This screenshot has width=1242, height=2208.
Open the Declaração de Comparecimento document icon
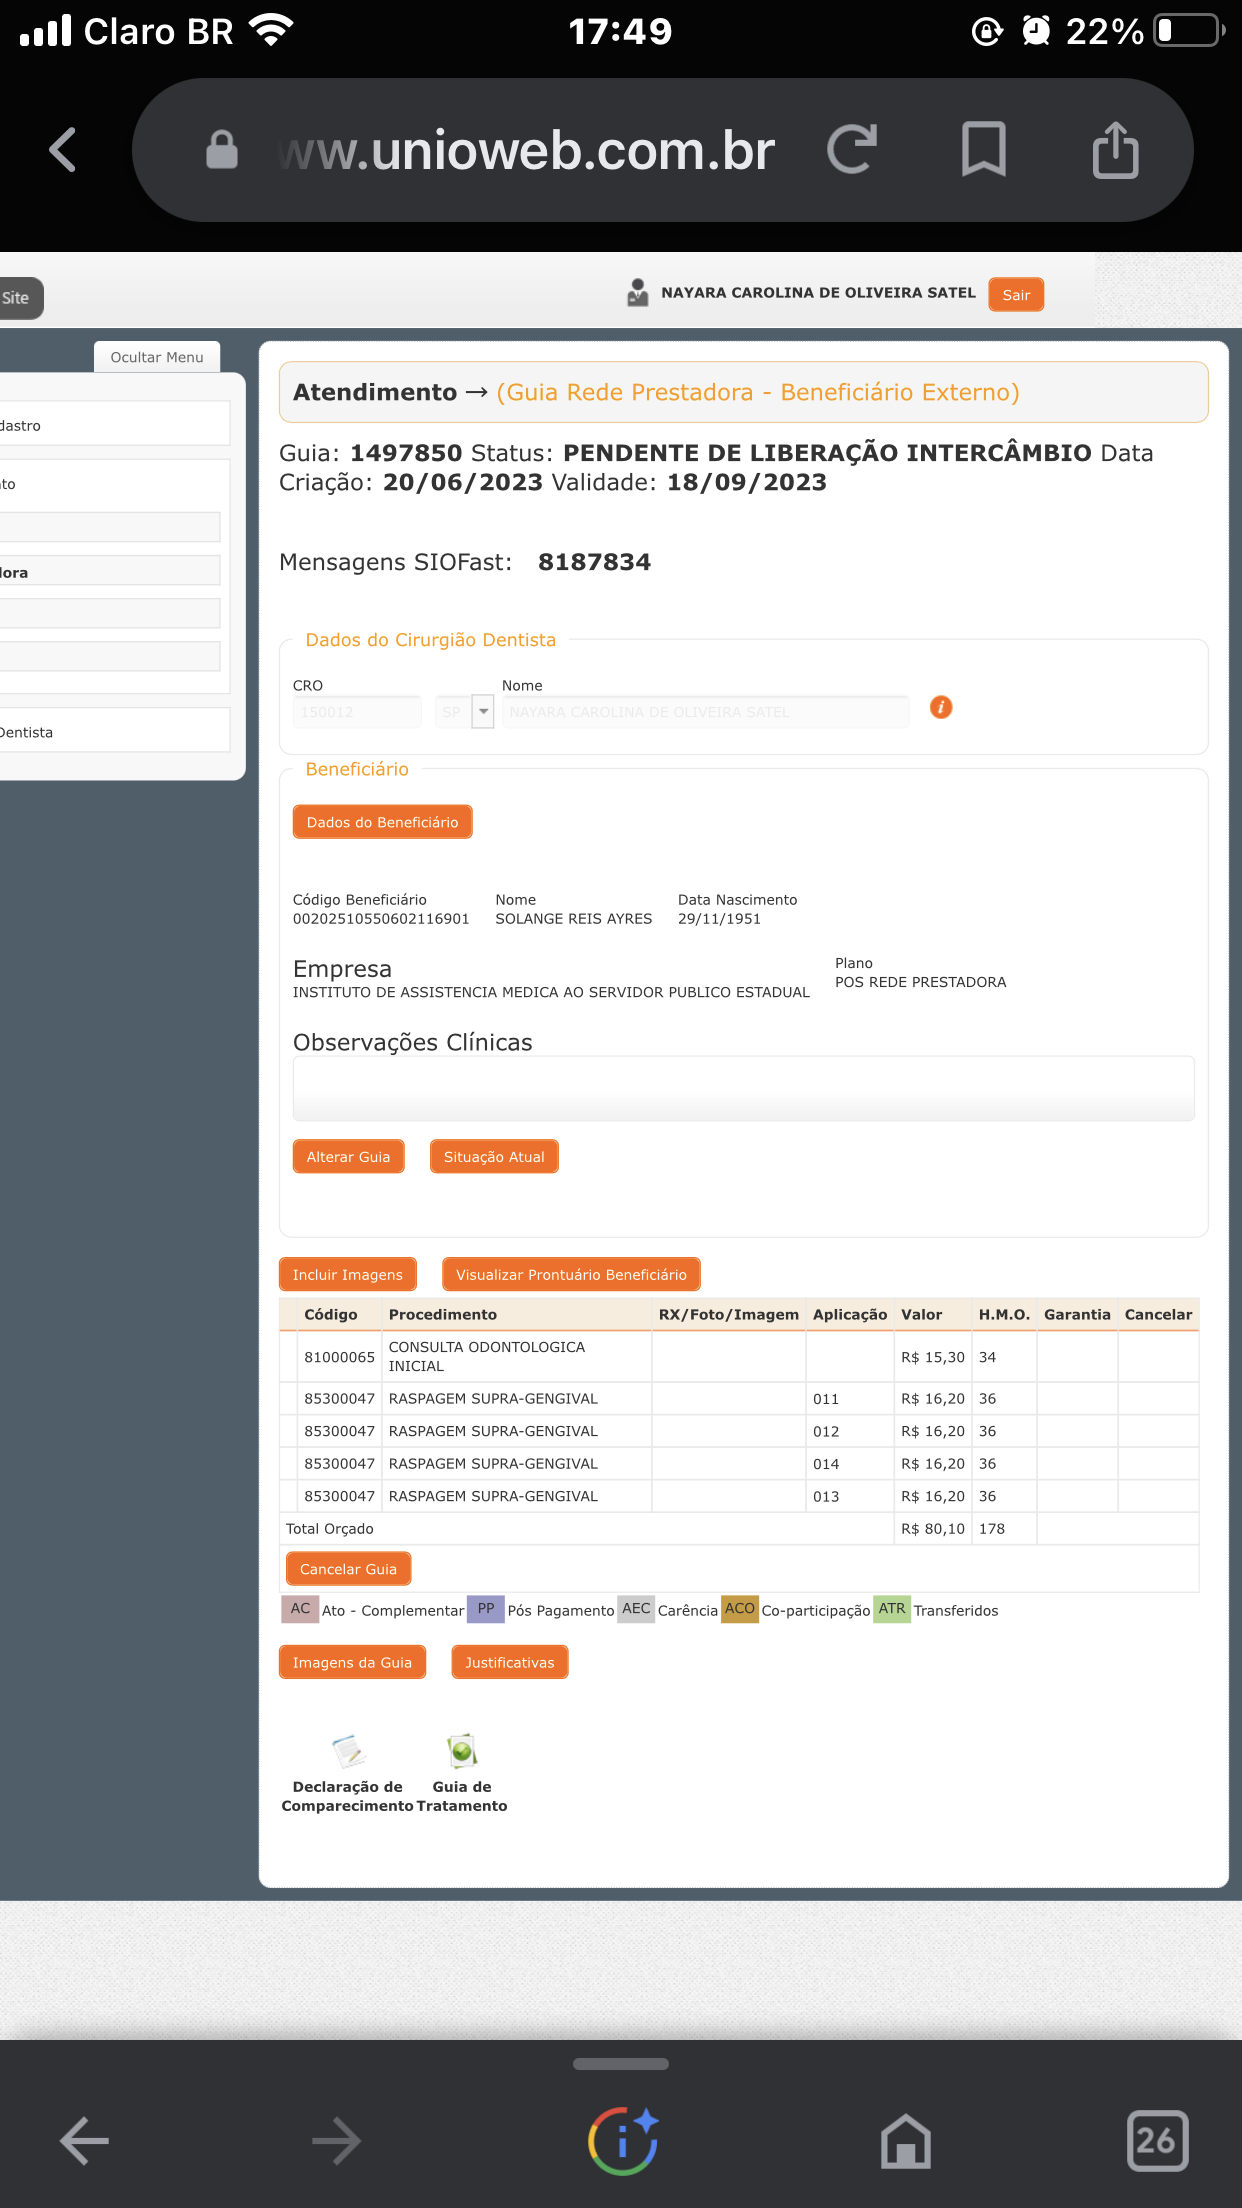348,1751
